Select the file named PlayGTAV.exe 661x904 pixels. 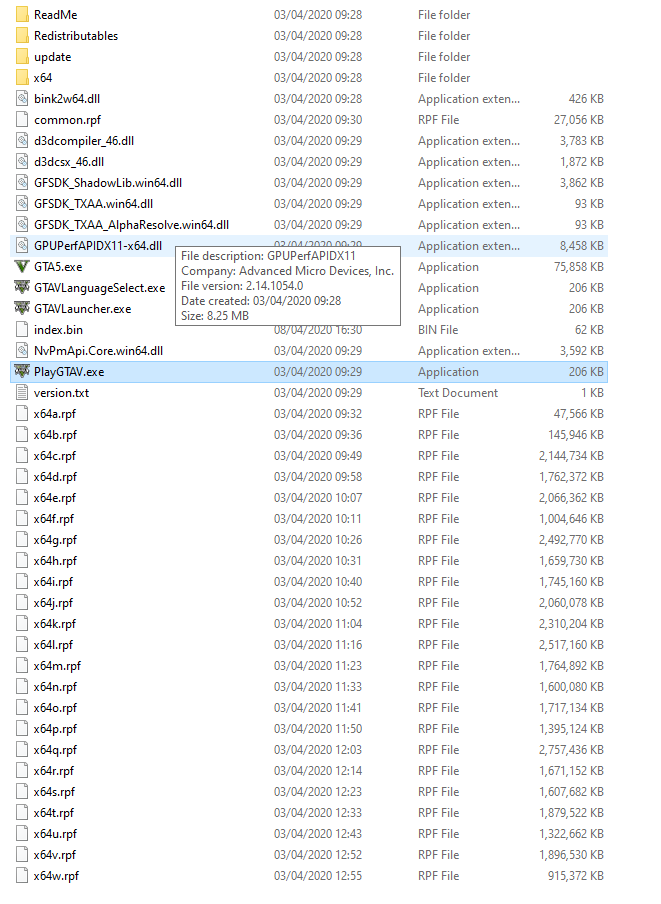click(69, 372)
